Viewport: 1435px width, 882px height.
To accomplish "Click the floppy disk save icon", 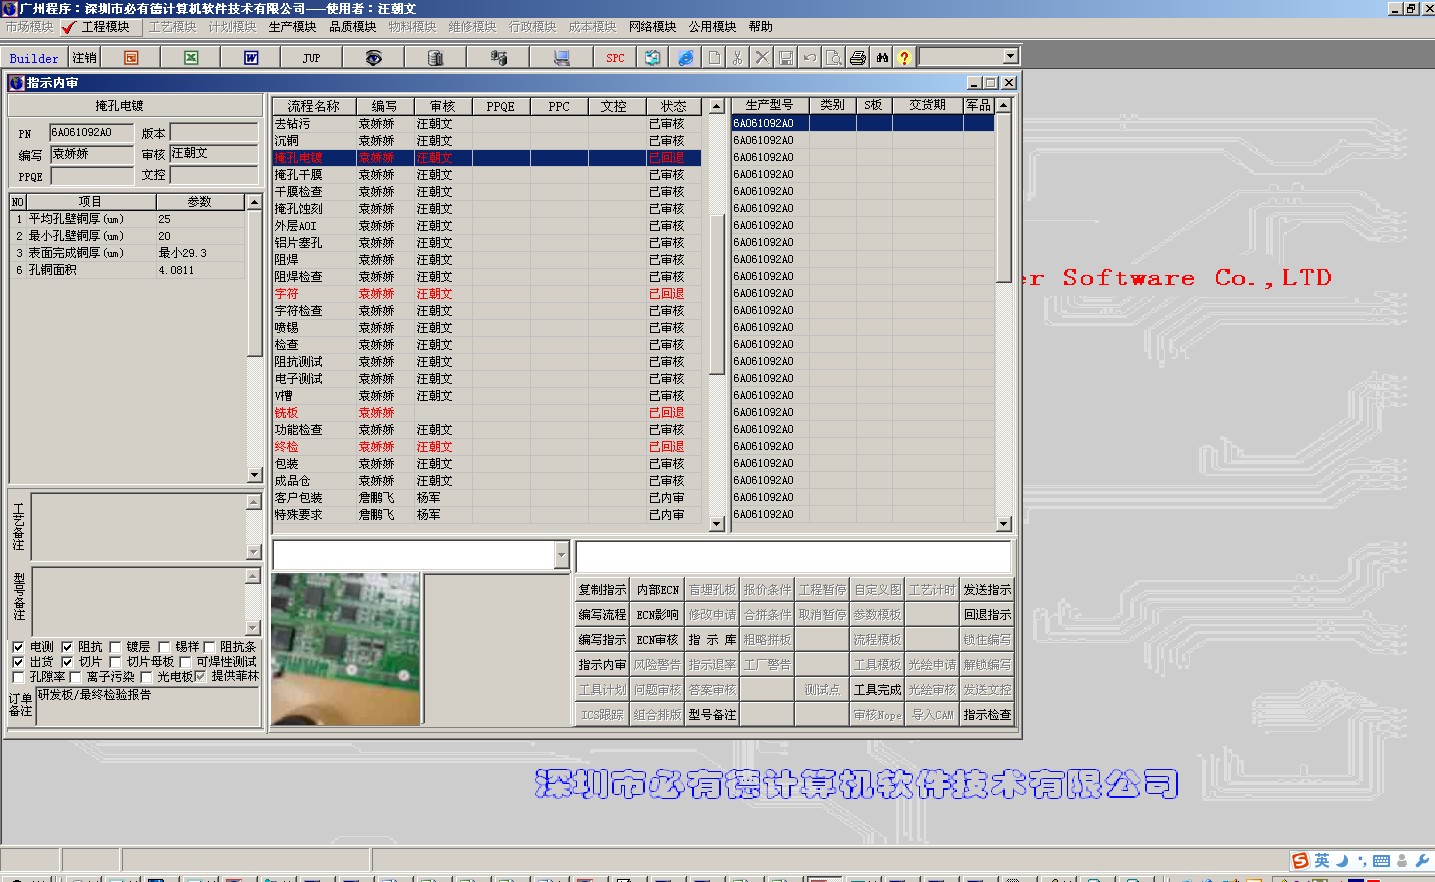I will (786, 58).
